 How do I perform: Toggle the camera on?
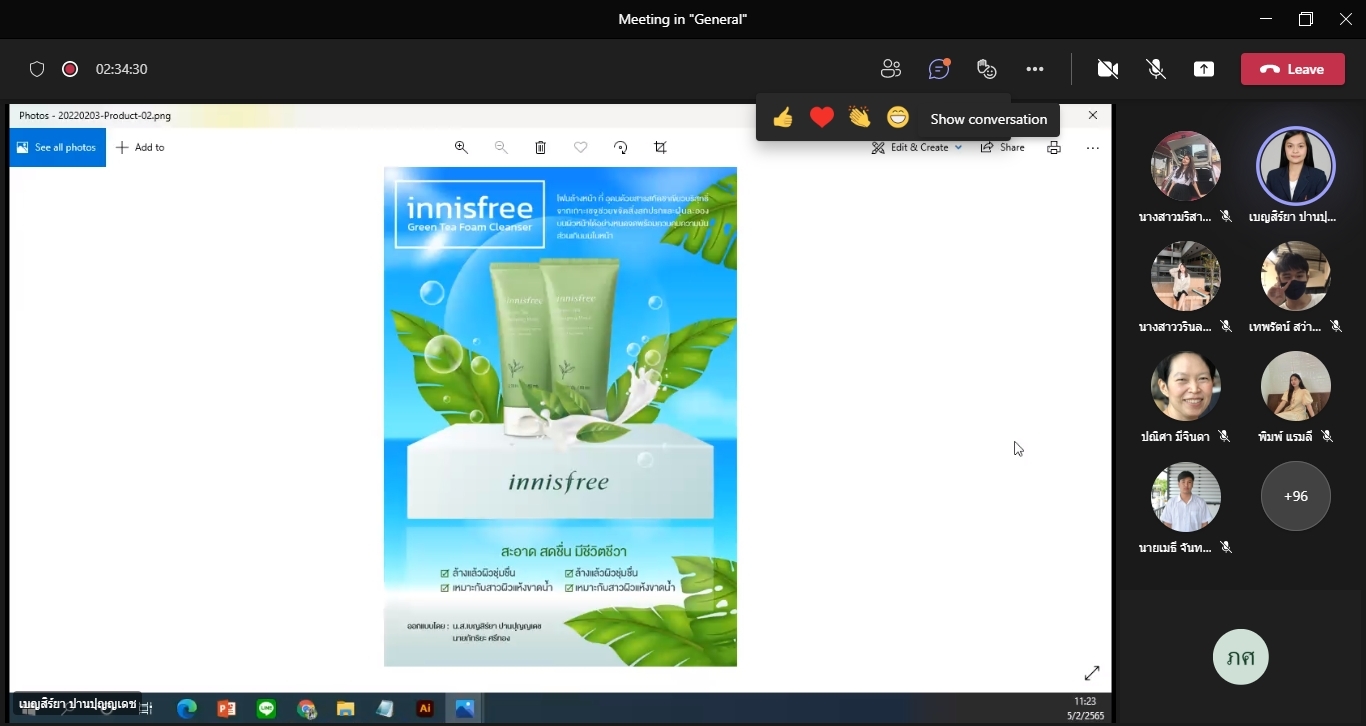tap(1107, 69)
